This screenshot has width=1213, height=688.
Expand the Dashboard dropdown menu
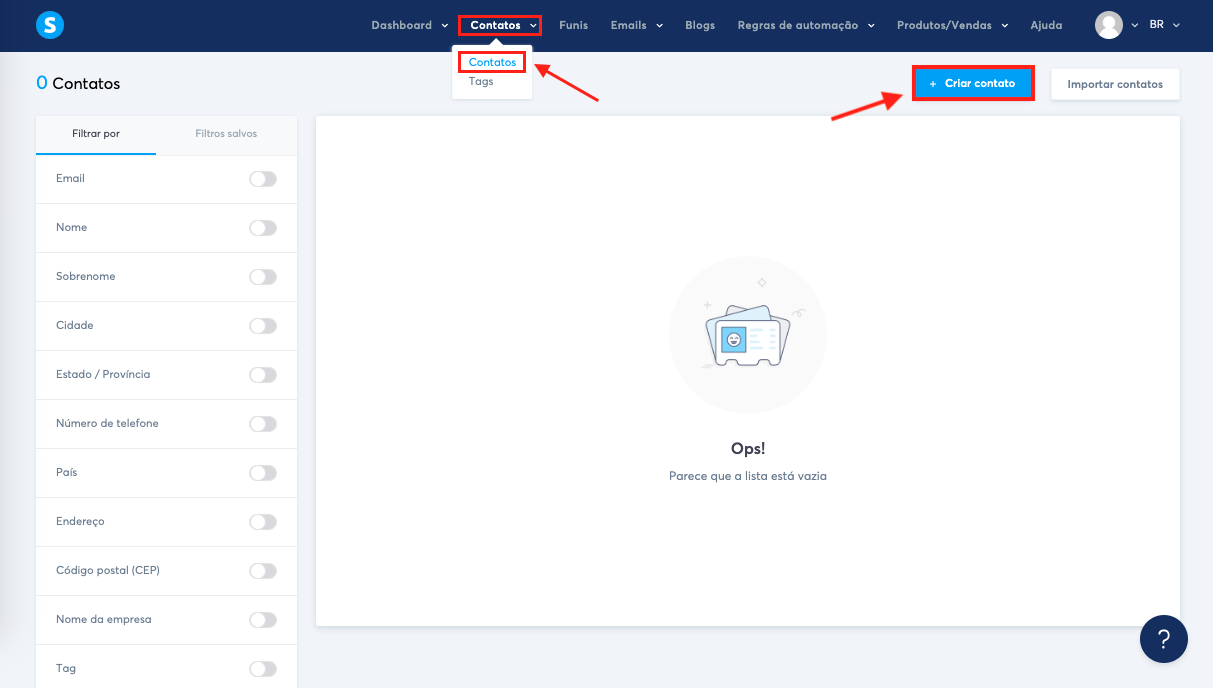[409, 25]
